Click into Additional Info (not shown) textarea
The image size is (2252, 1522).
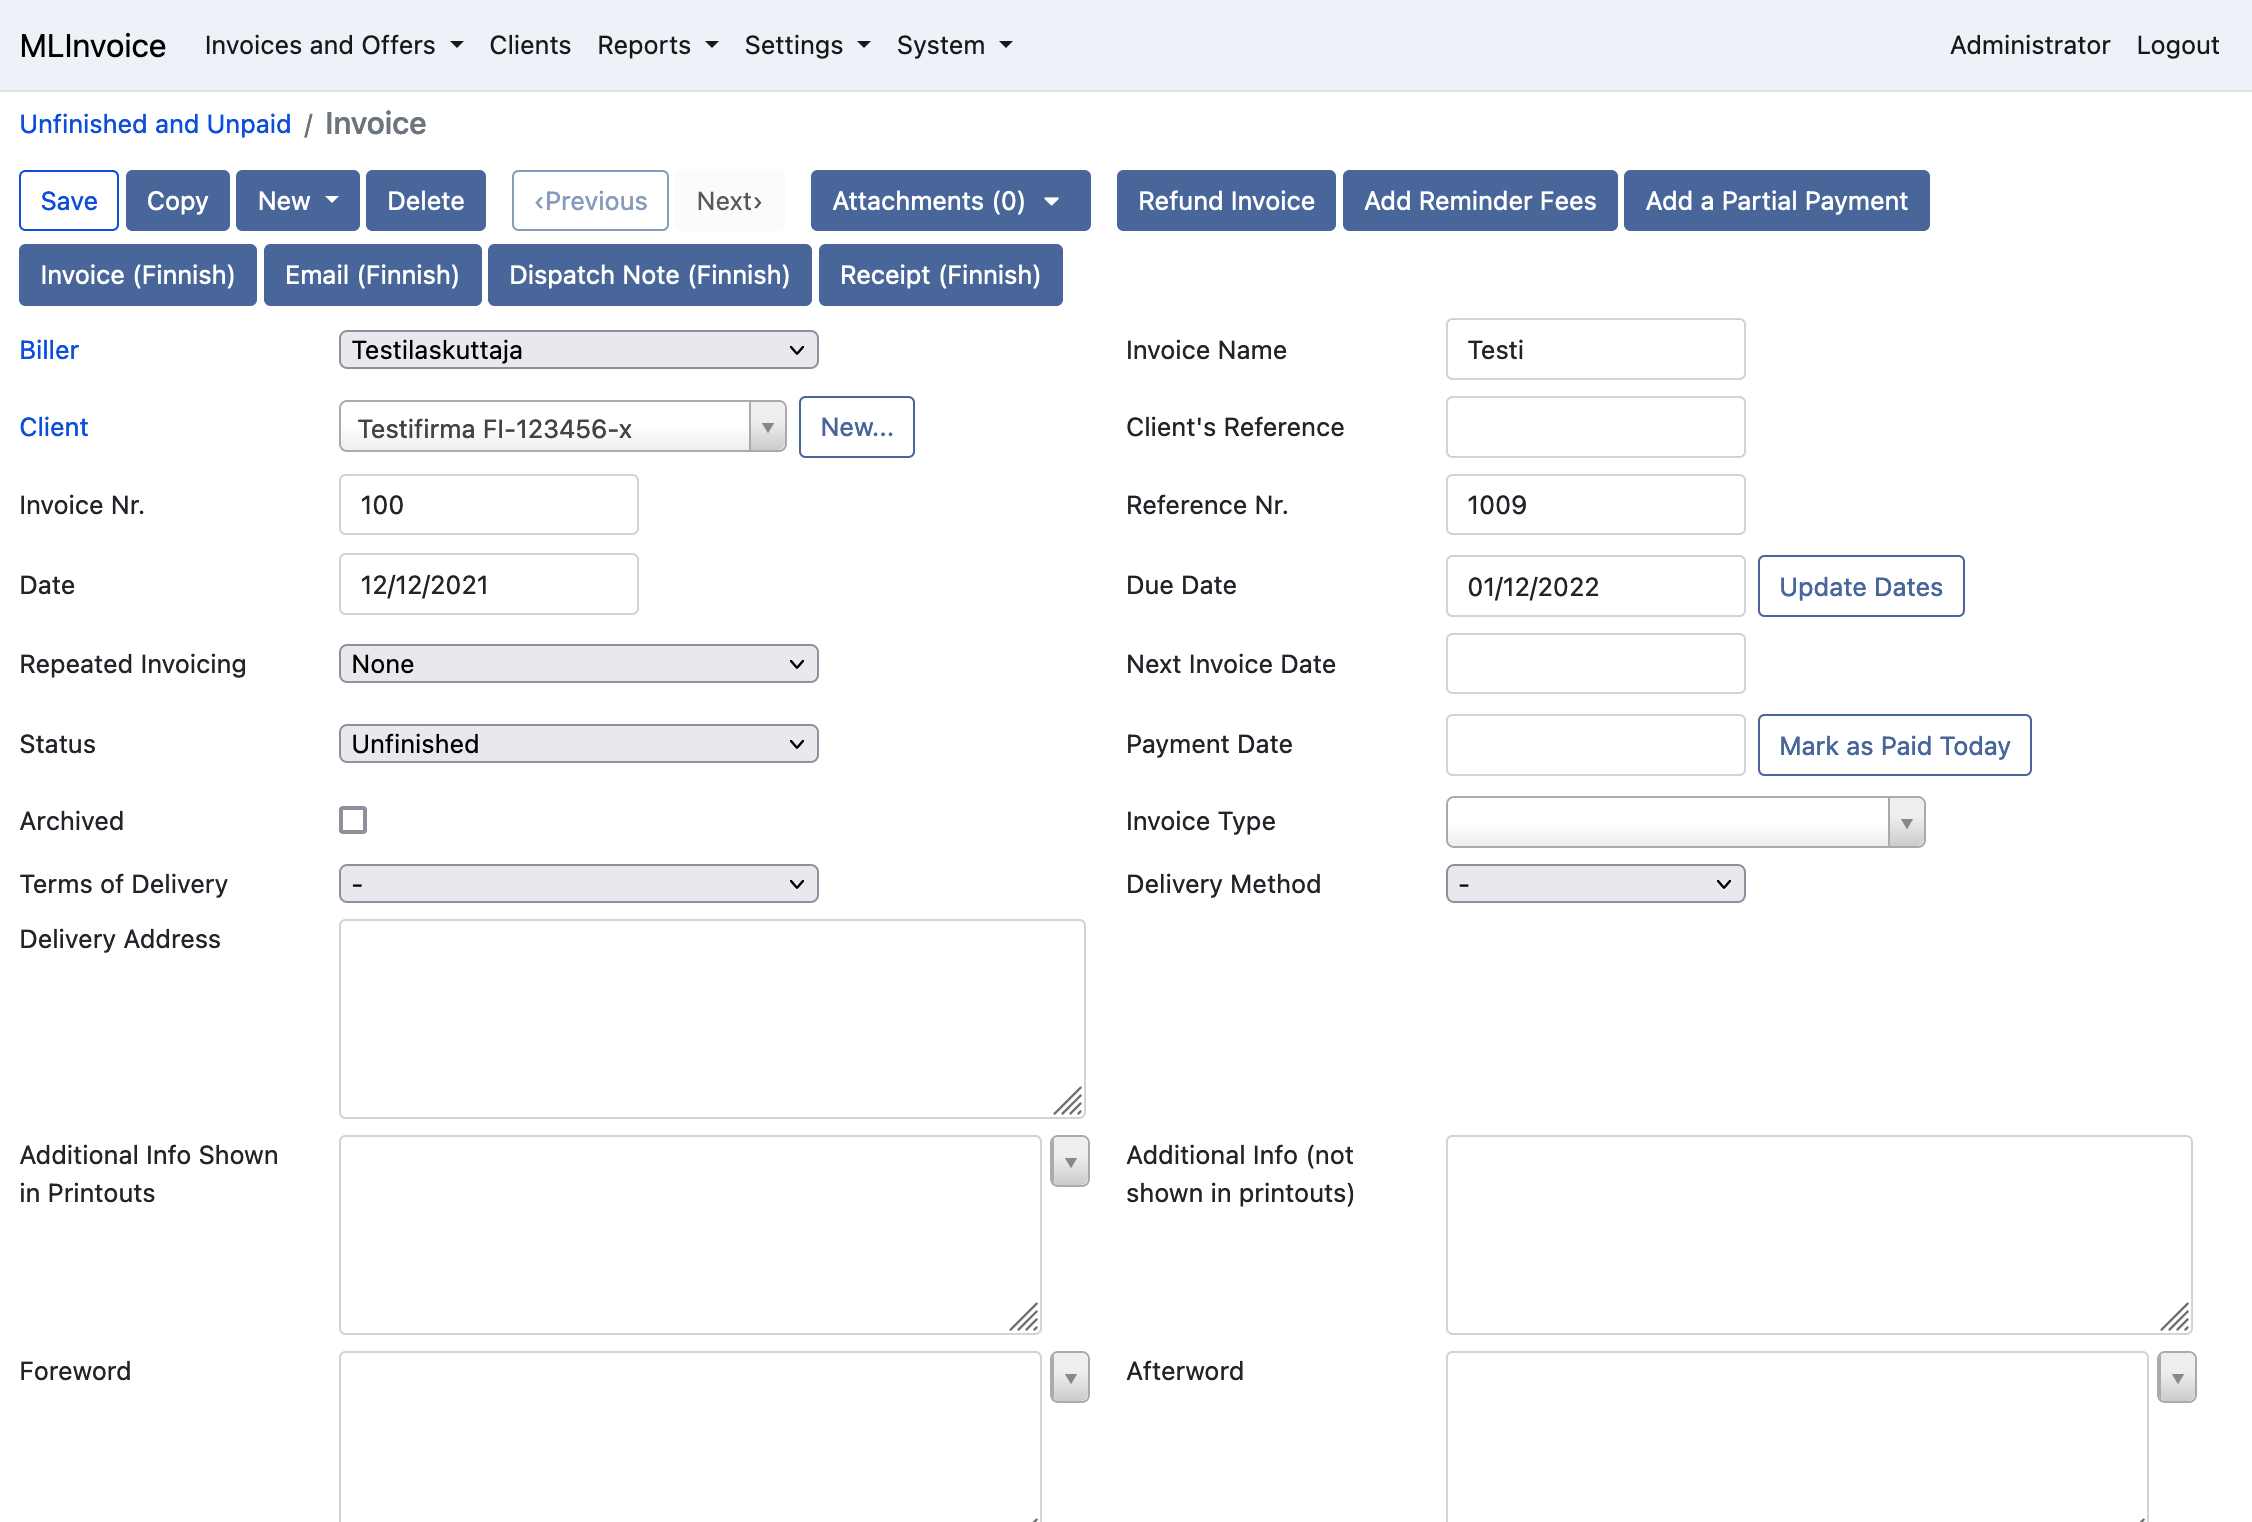1819,1235
